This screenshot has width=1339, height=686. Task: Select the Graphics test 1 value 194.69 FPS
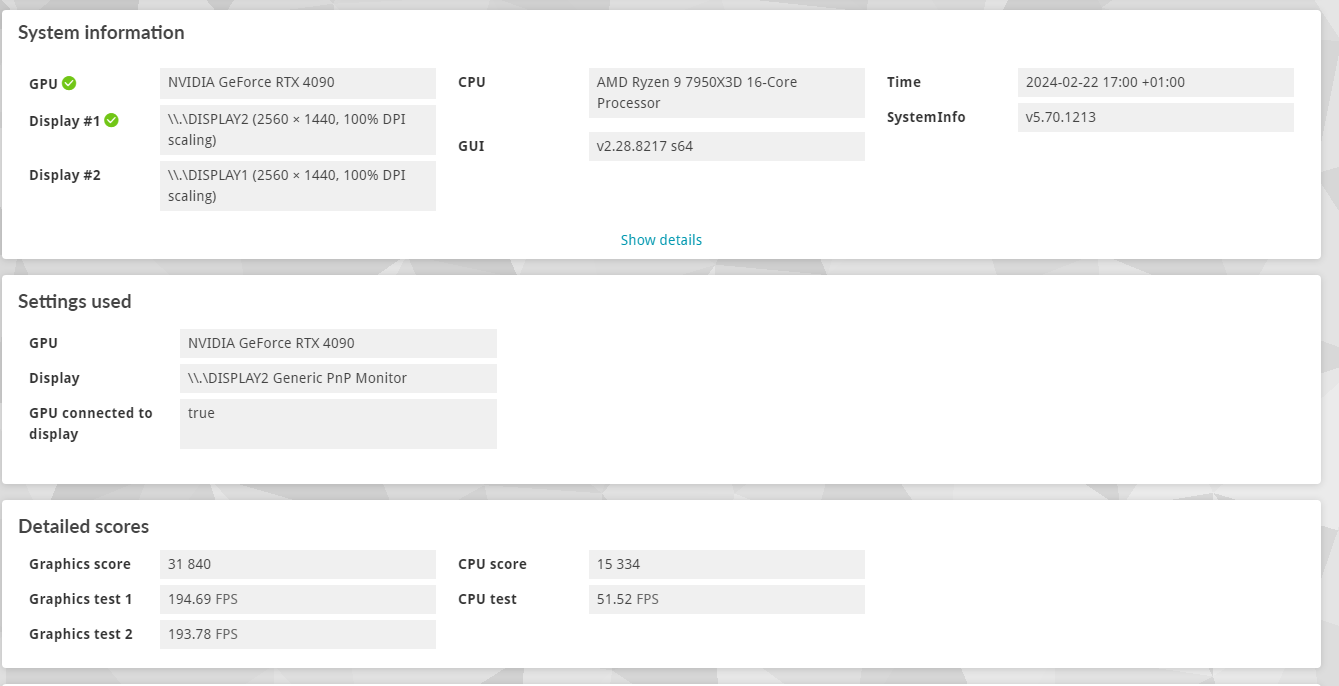[298, 599]
